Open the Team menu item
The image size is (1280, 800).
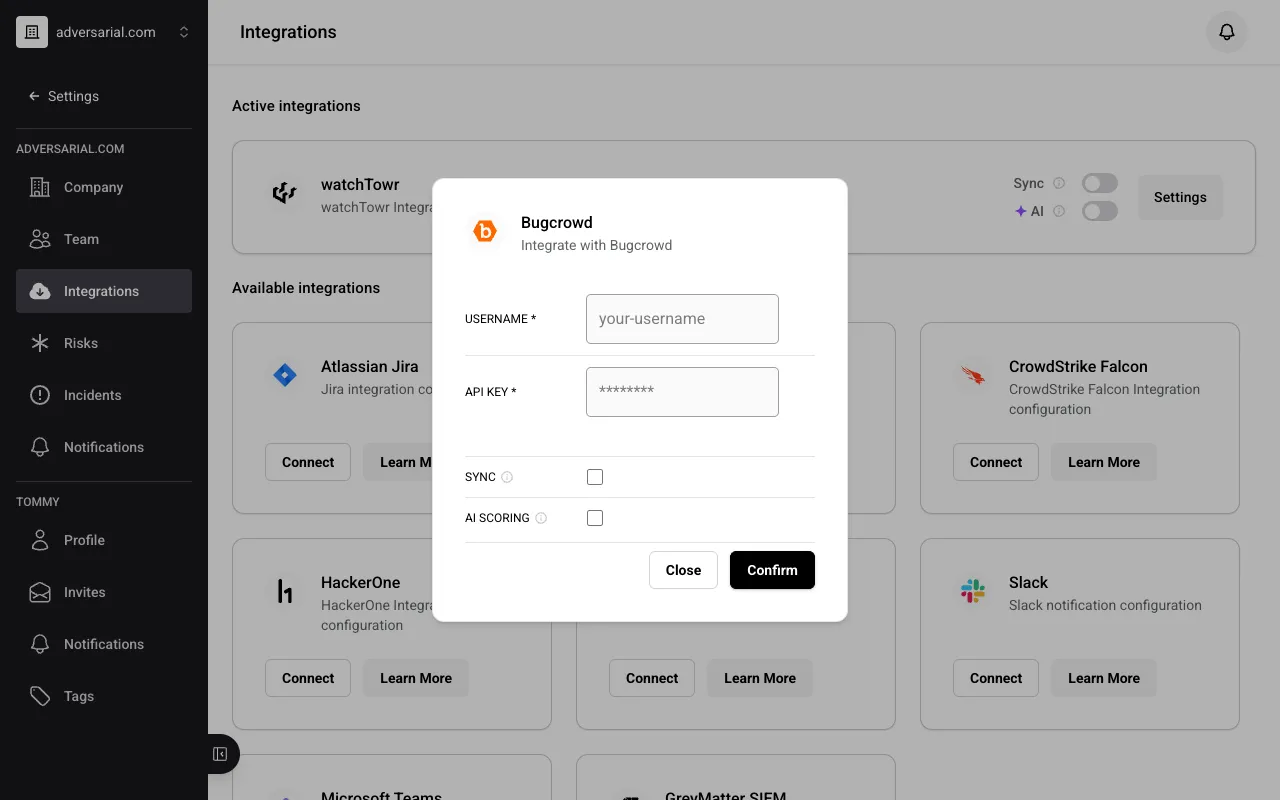tap(104, 239)
